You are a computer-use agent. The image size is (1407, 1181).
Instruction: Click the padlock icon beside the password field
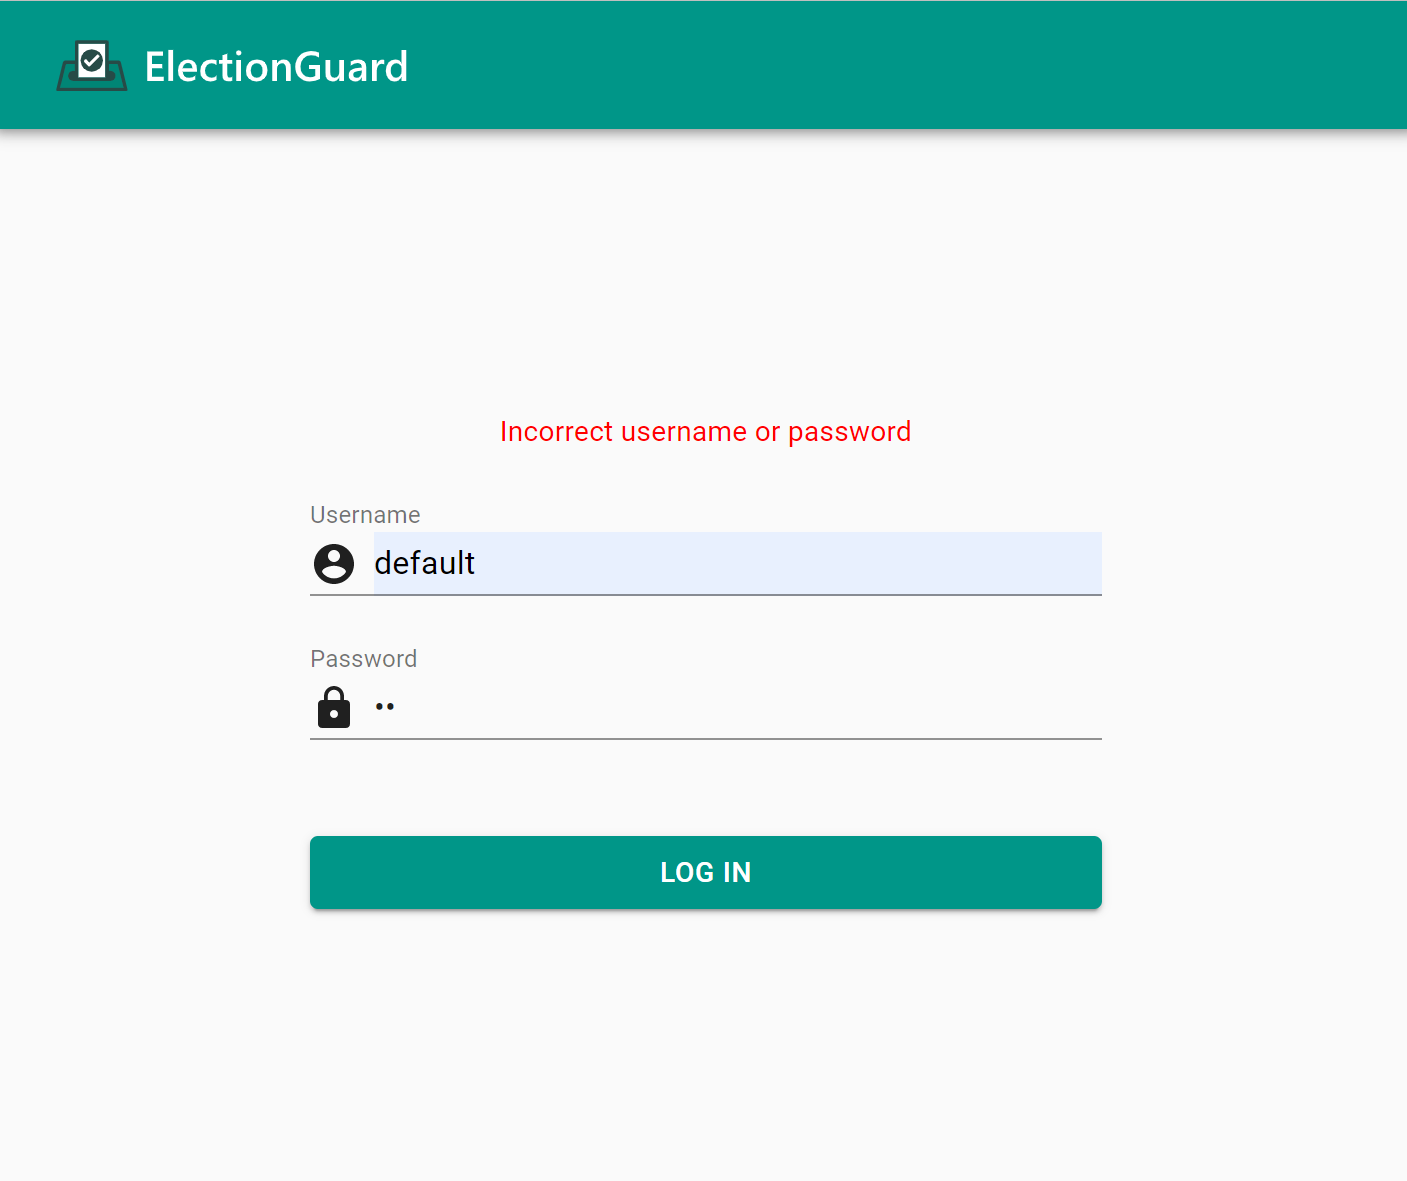click(334, 707)
